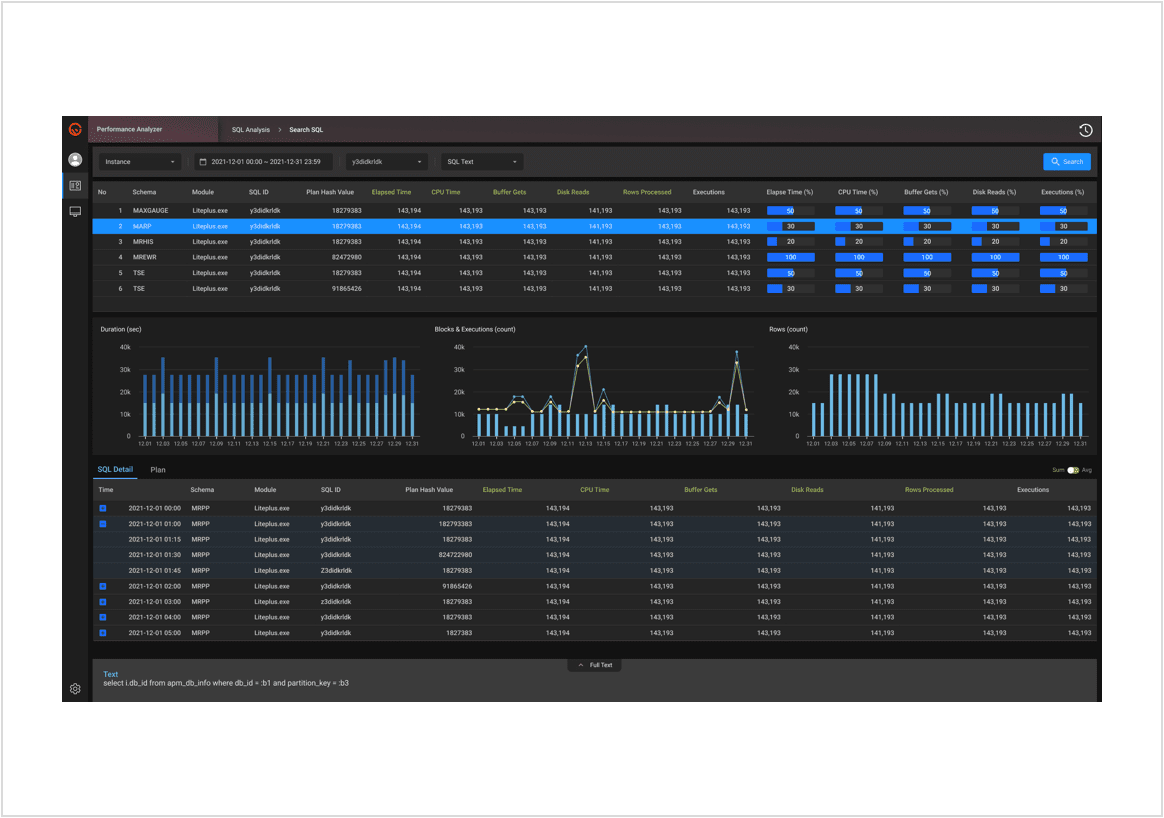Click the blue Search button
This screenshot has width=1164, height=818.
(x=1066, y=162)
